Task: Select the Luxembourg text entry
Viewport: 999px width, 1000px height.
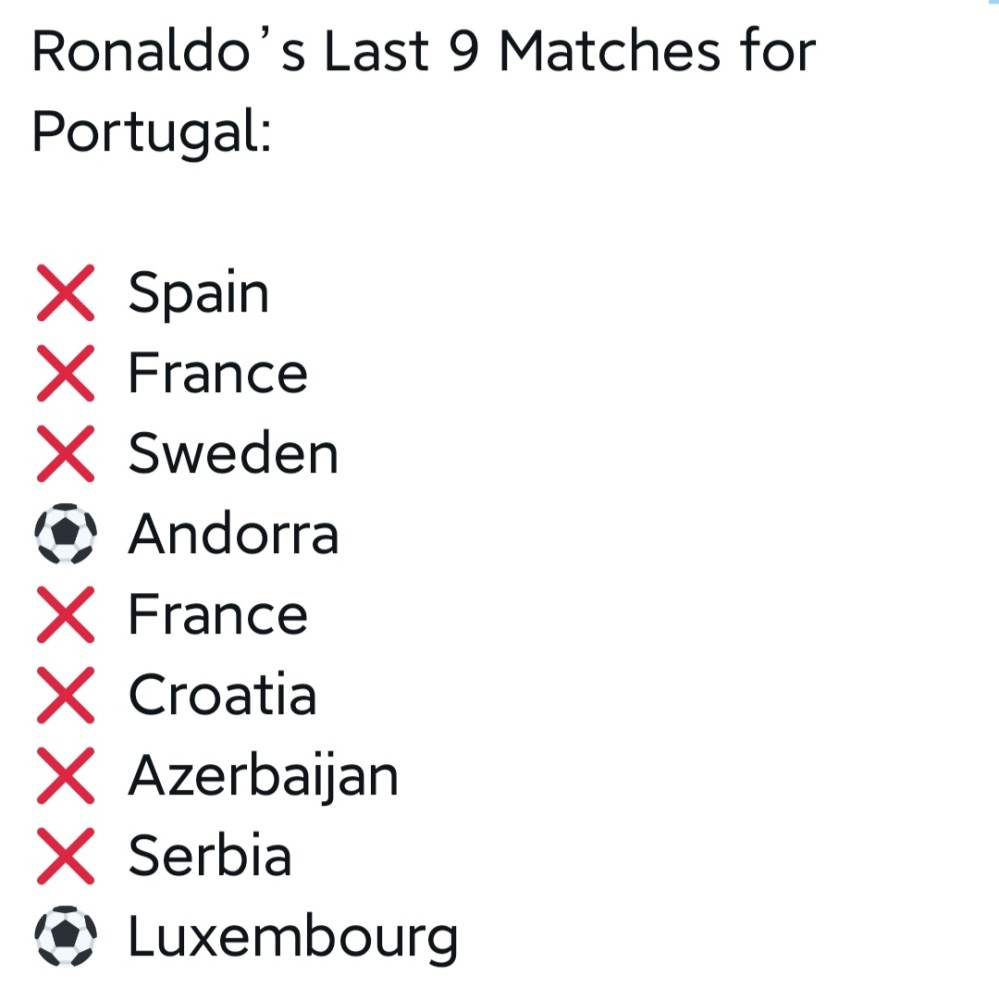Action: (x=293, y=937)
